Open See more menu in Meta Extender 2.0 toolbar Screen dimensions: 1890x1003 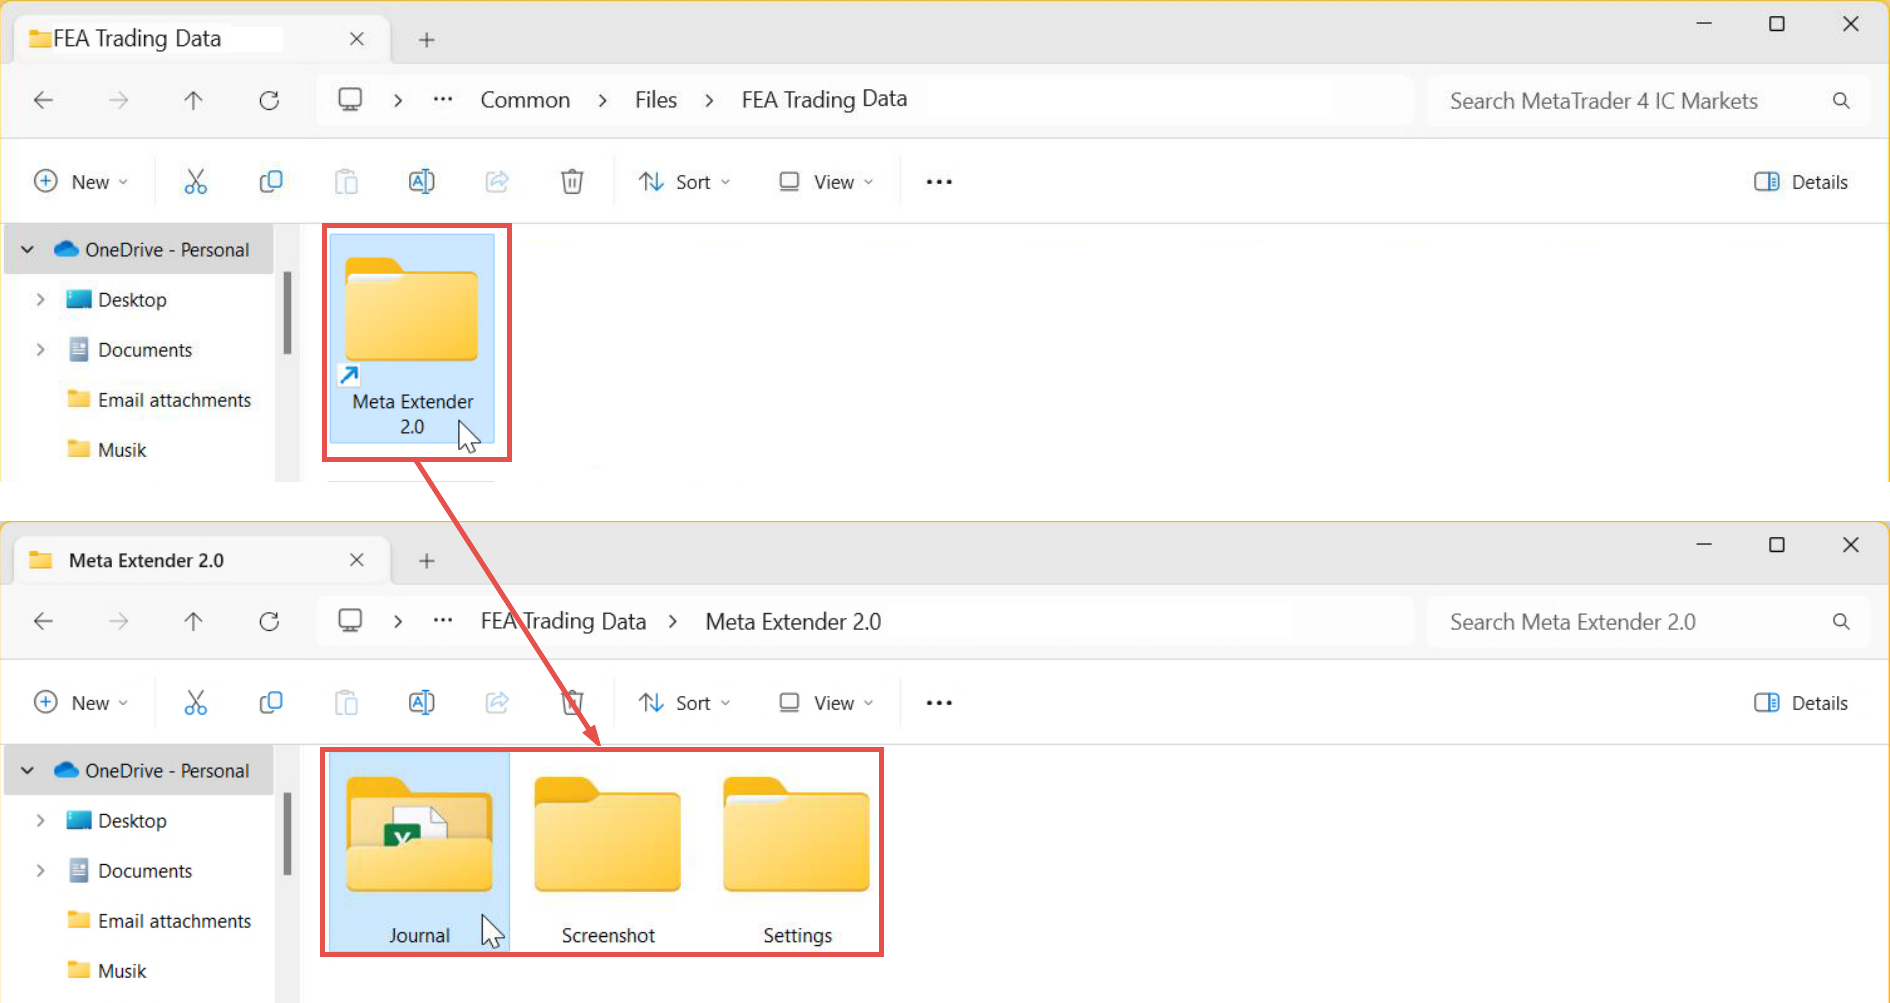[x=939, y=703]
